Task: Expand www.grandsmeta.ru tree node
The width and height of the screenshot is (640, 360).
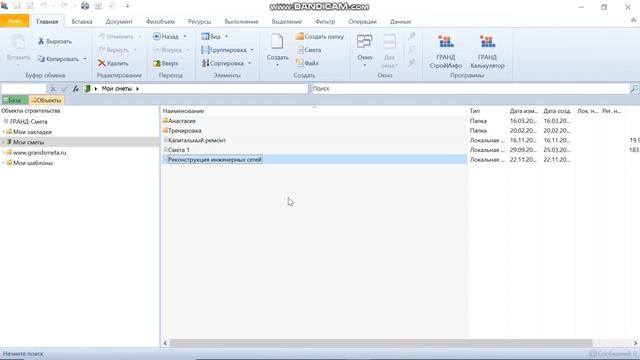Action: (4, 152)
